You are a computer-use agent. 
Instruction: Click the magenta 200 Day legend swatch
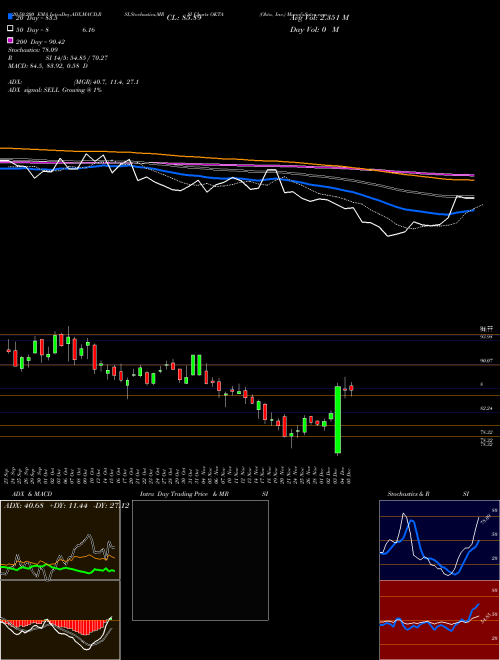[x=10, y=41]
